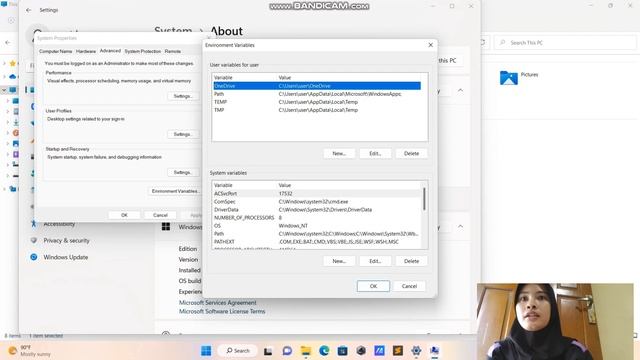Viewport: 640px width, 360px height.
Task: Switch to the Hardware tab
Action: [86, 51]
